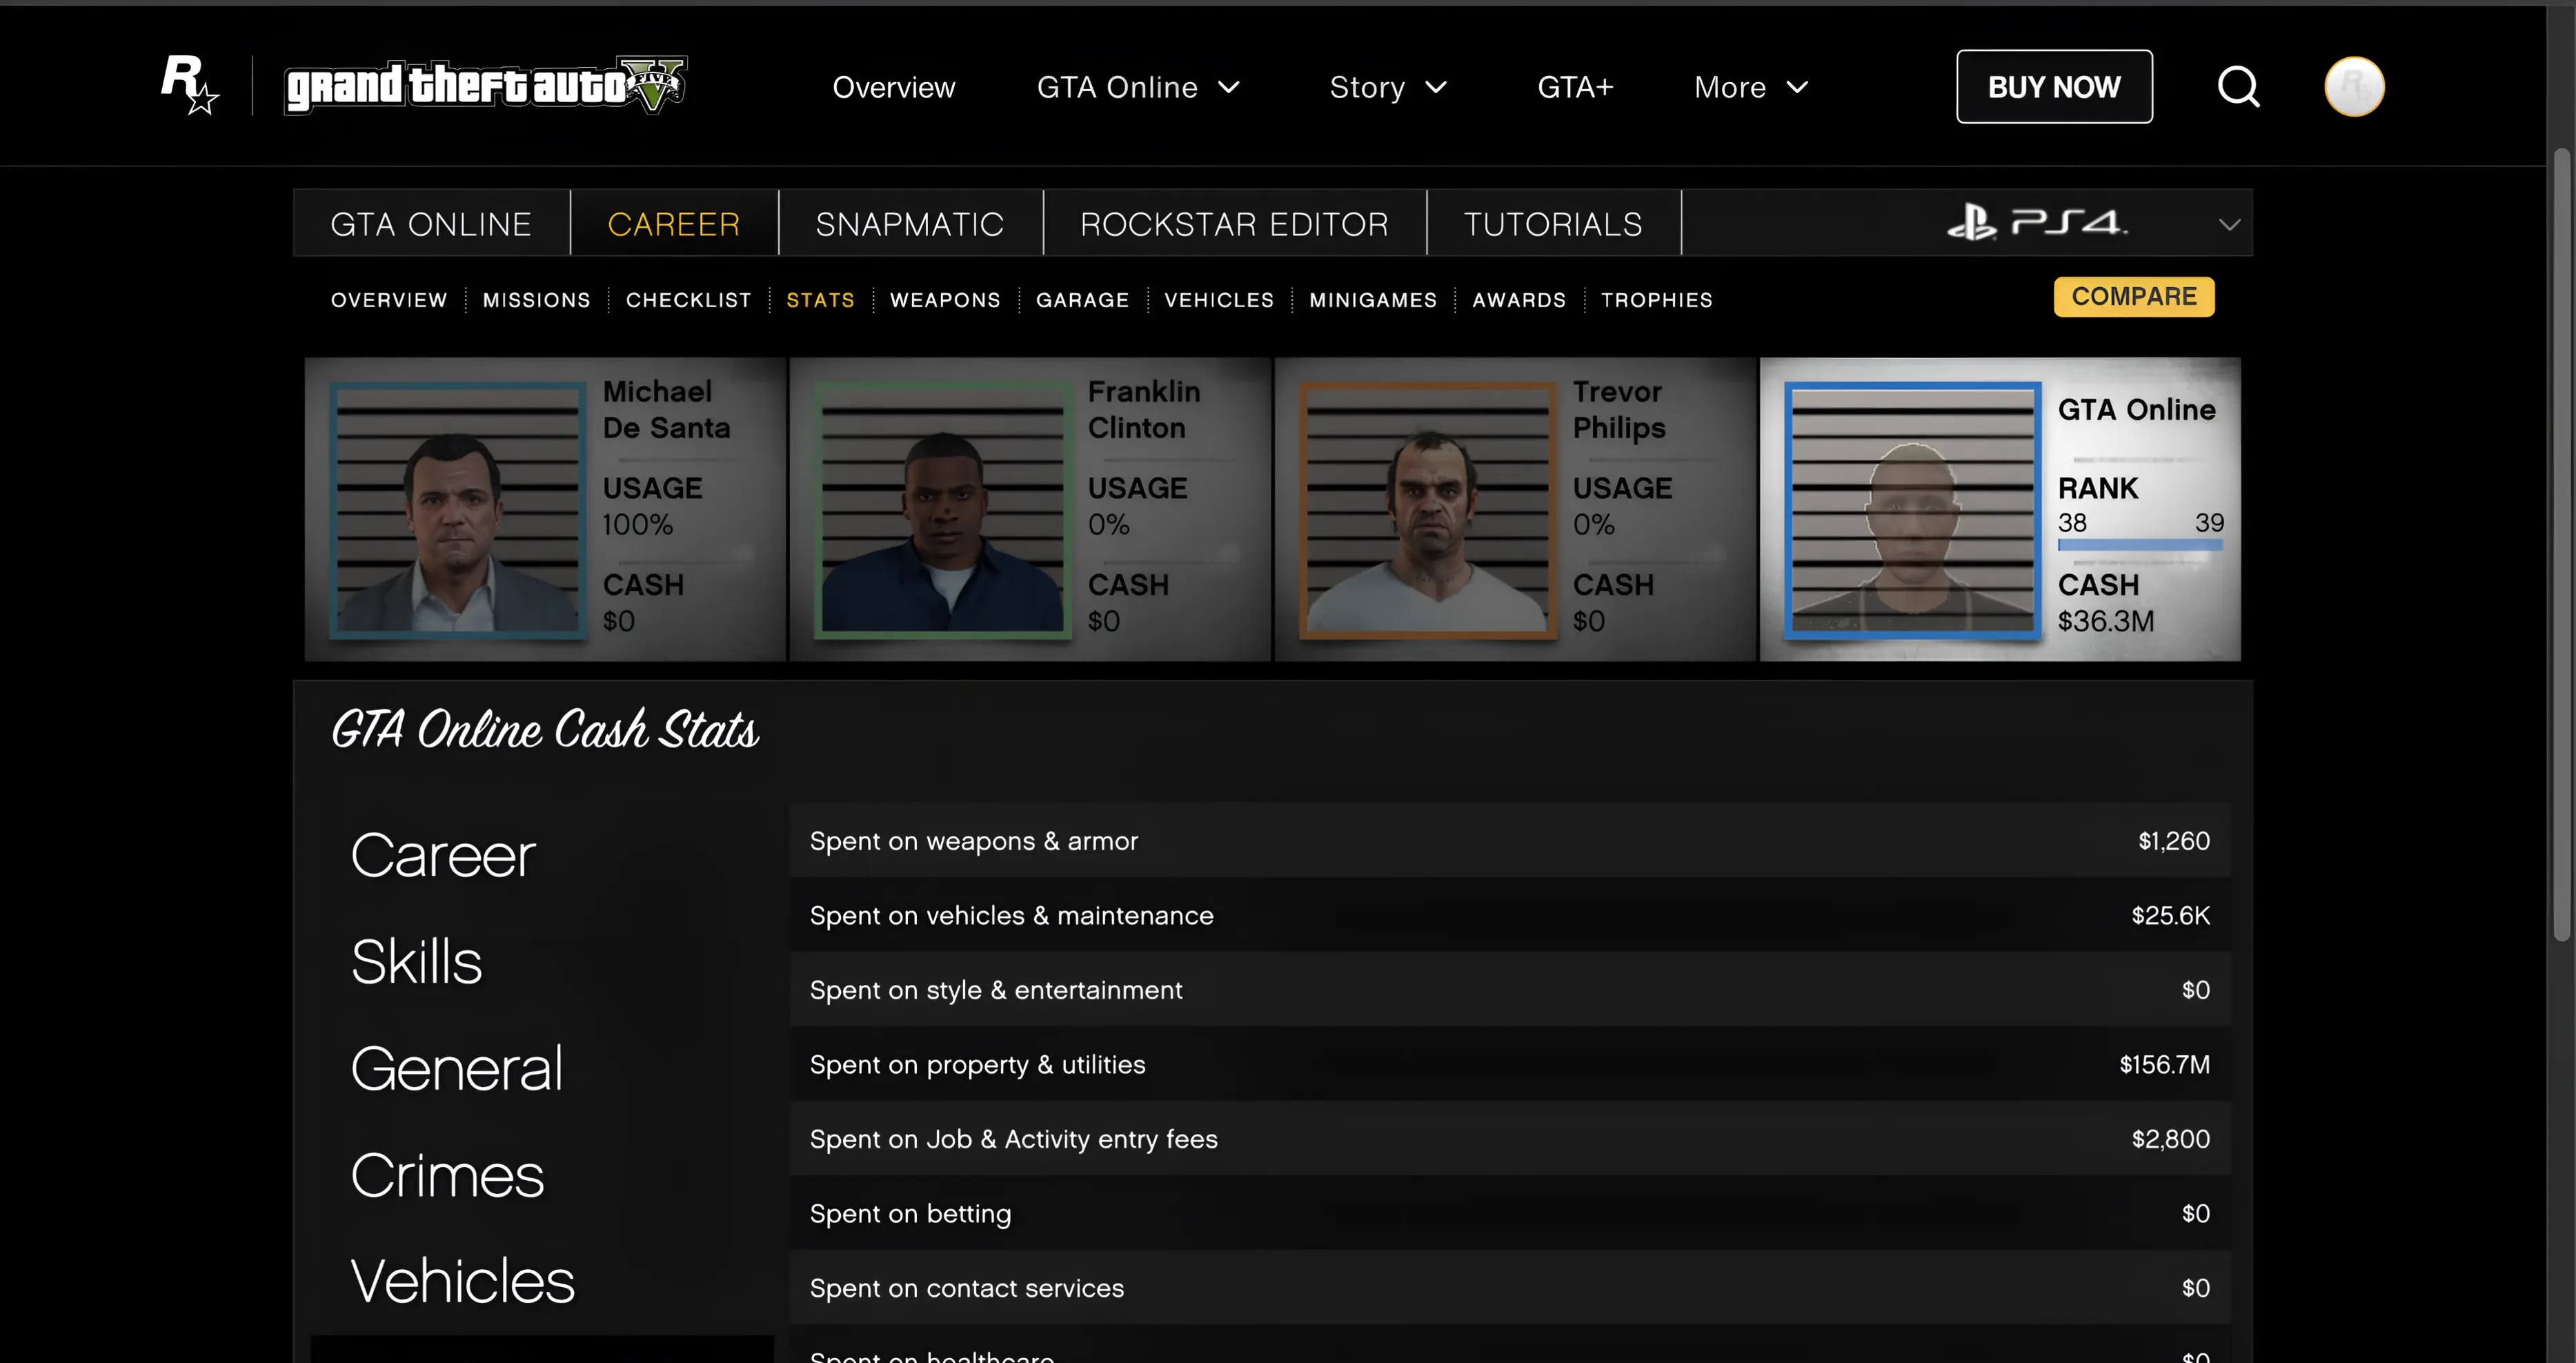Click the PlayStation PS4 logo
Screen dimensions: 2576x1363
(x=2037, y=222)
